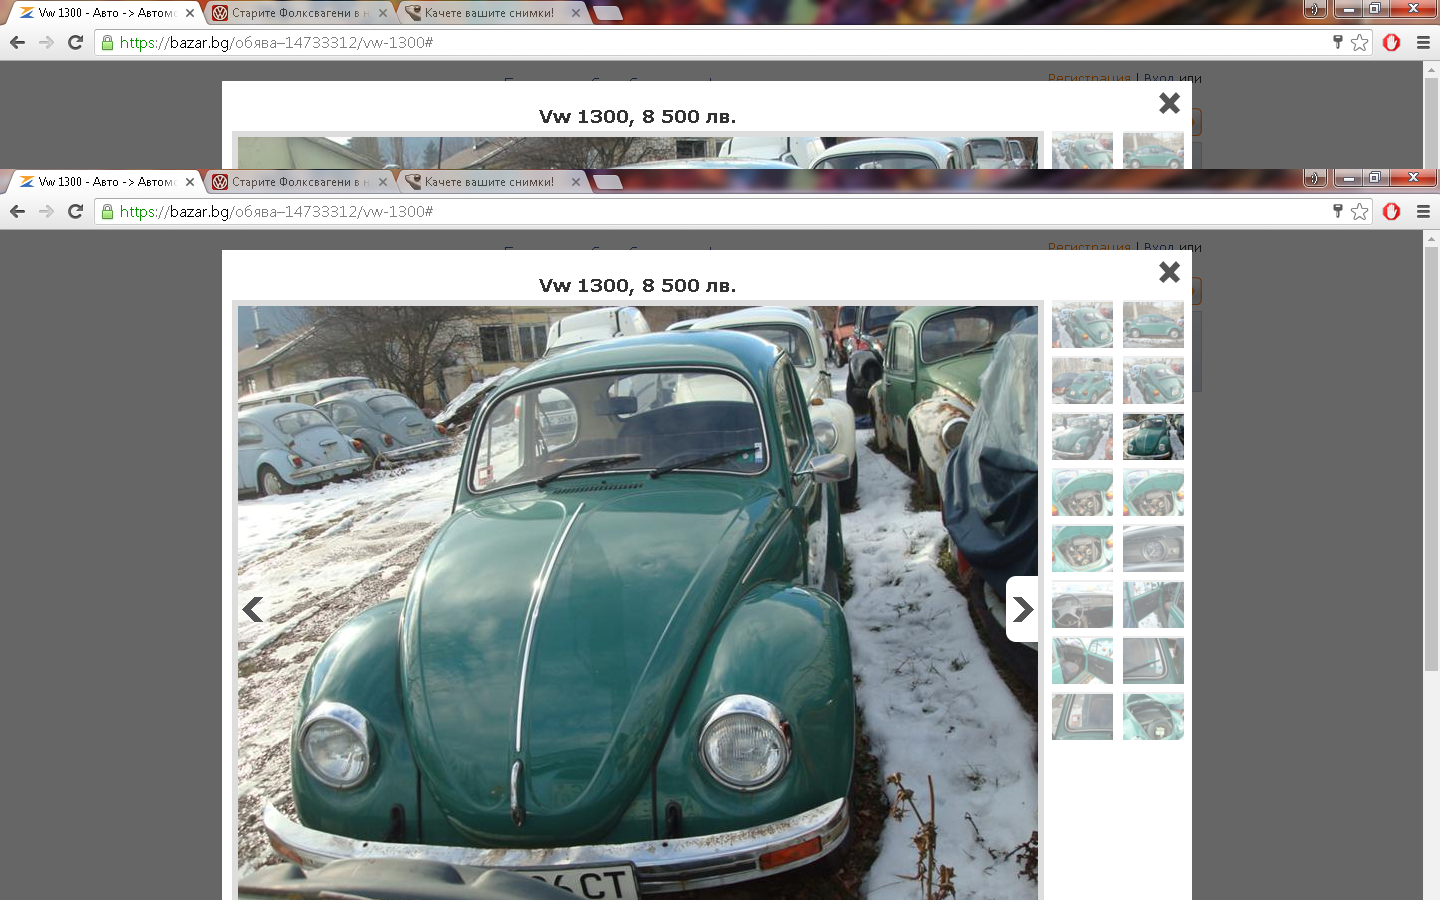The image size is (1440, 900).
Task: Open the Chrome hamburger menu in the lower window
Action: click(1423, 211)
